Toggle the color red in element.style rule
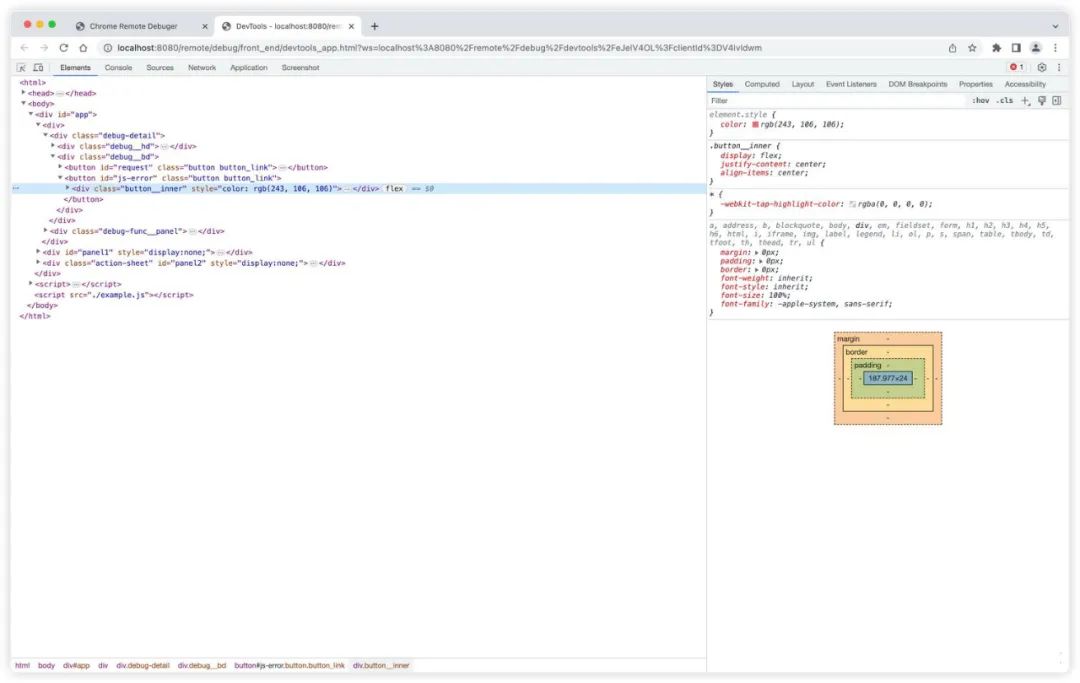The width and height of the screenshot is (1080, 683). [756, 123]
